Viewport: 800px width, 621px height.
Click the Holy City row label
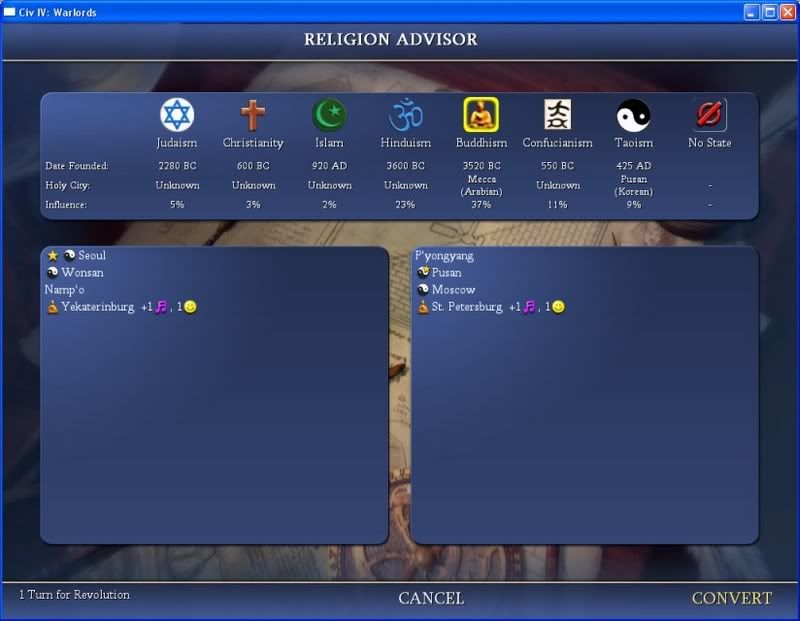[67, 185]
